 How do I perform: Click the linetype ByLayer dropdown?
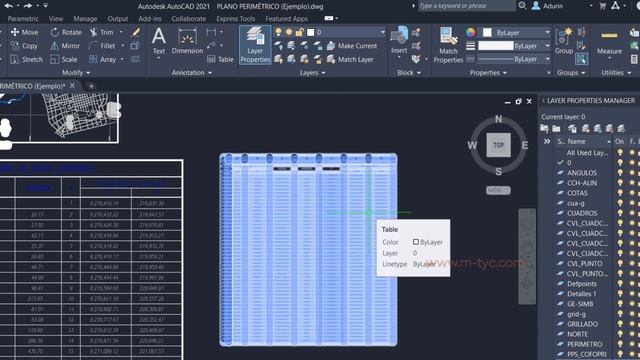pyautogui.click(x=514, y=59)
